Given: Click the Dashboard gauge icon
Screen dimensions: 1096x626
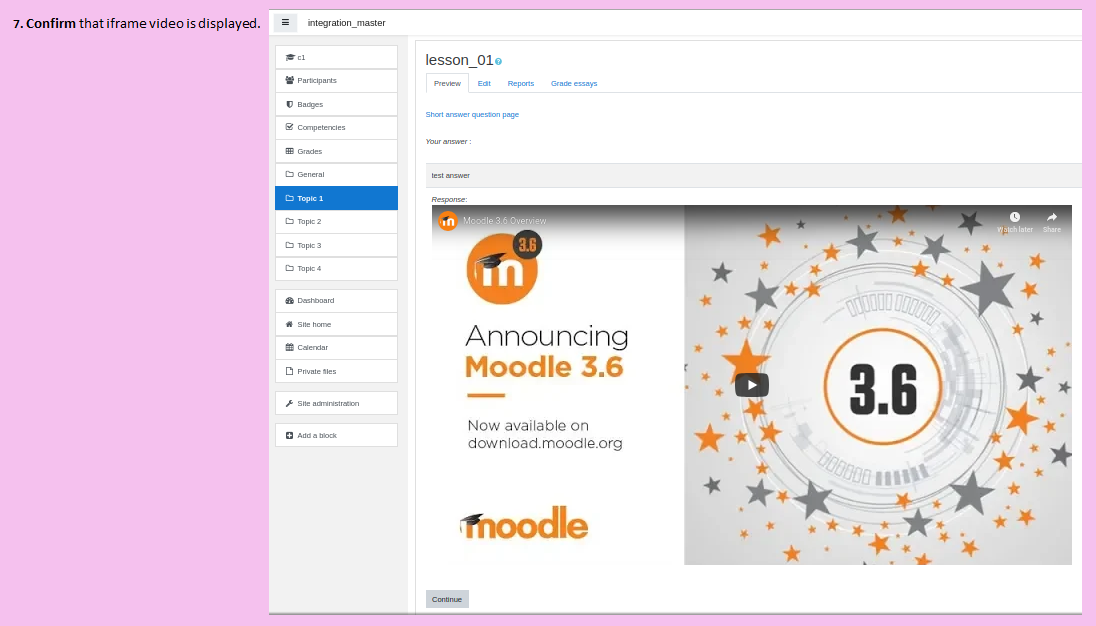Looking at the screenshot, I should click(289, 300).
